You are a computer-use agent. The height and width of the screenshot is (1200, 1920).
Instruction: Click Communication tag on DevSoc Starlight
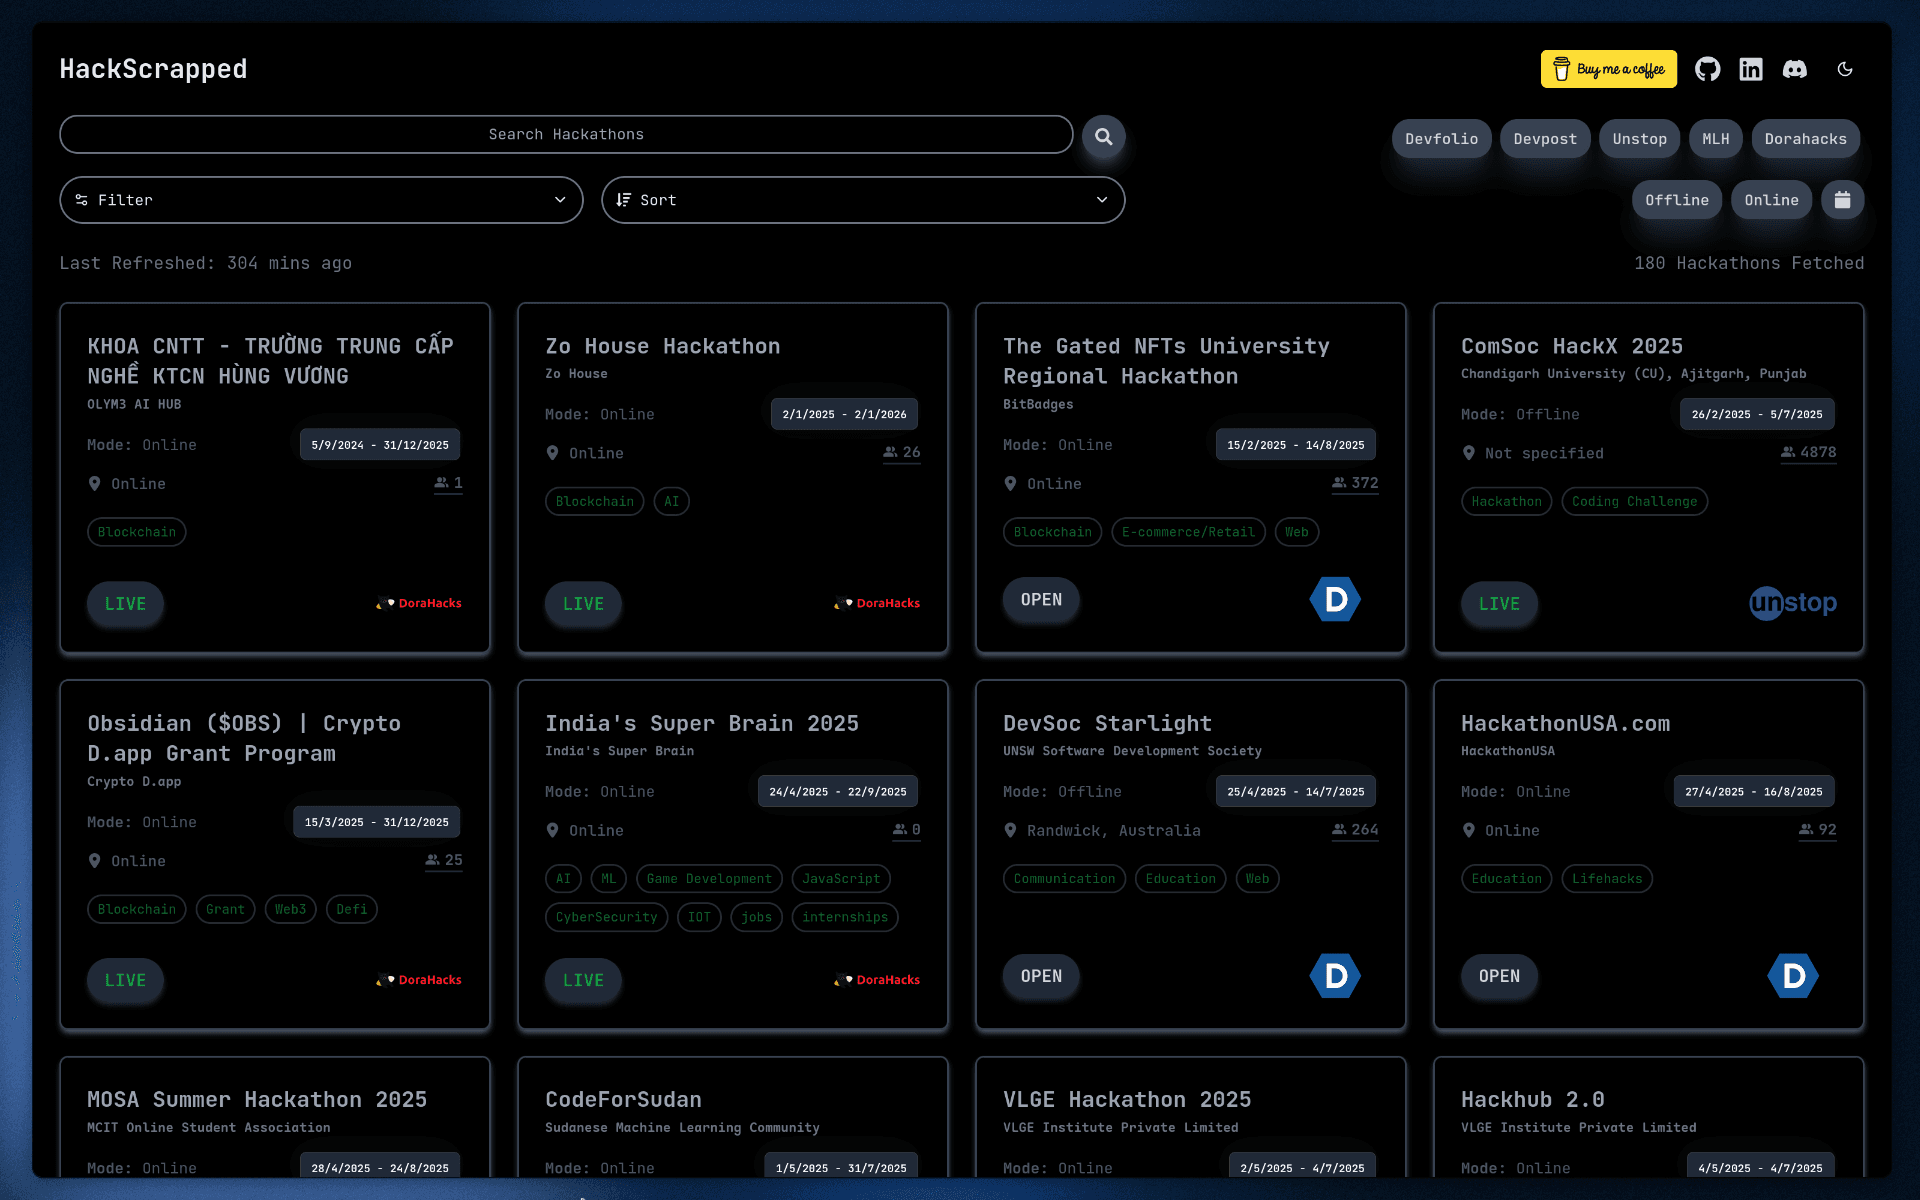click(1064, 878)
